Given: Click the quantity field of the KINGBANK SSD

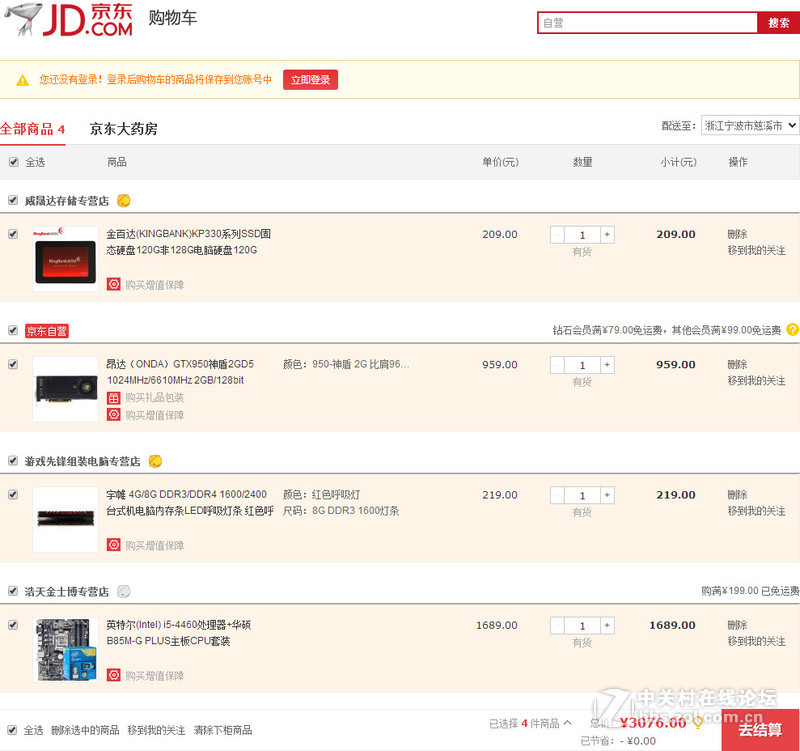Looking at the screenshot, I should pyautogui.click(x=582, y=235).
